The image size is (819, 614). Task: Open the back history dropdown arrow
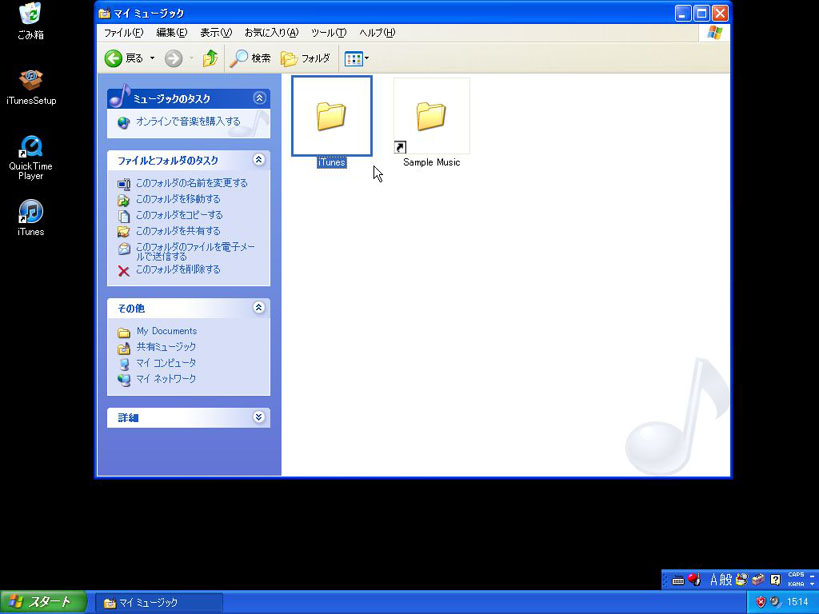pos(153,58)
